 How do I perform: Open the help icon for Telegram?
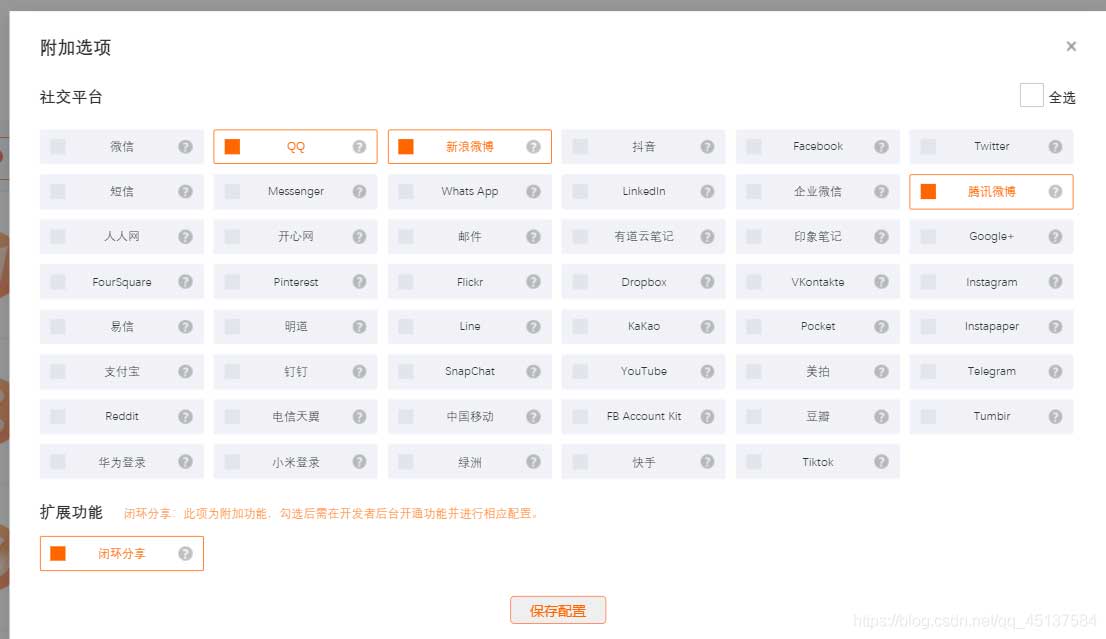pos(1055,371)
